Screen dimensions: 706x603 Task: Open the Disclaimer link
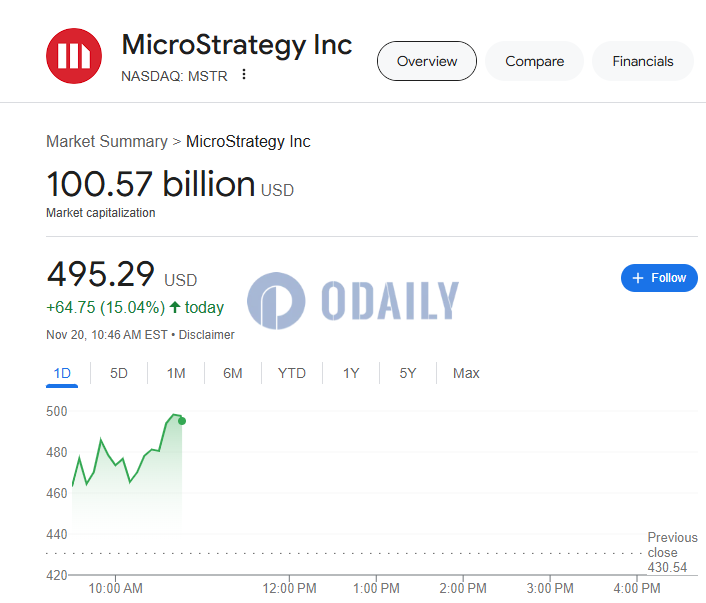[x=206, y=335]
